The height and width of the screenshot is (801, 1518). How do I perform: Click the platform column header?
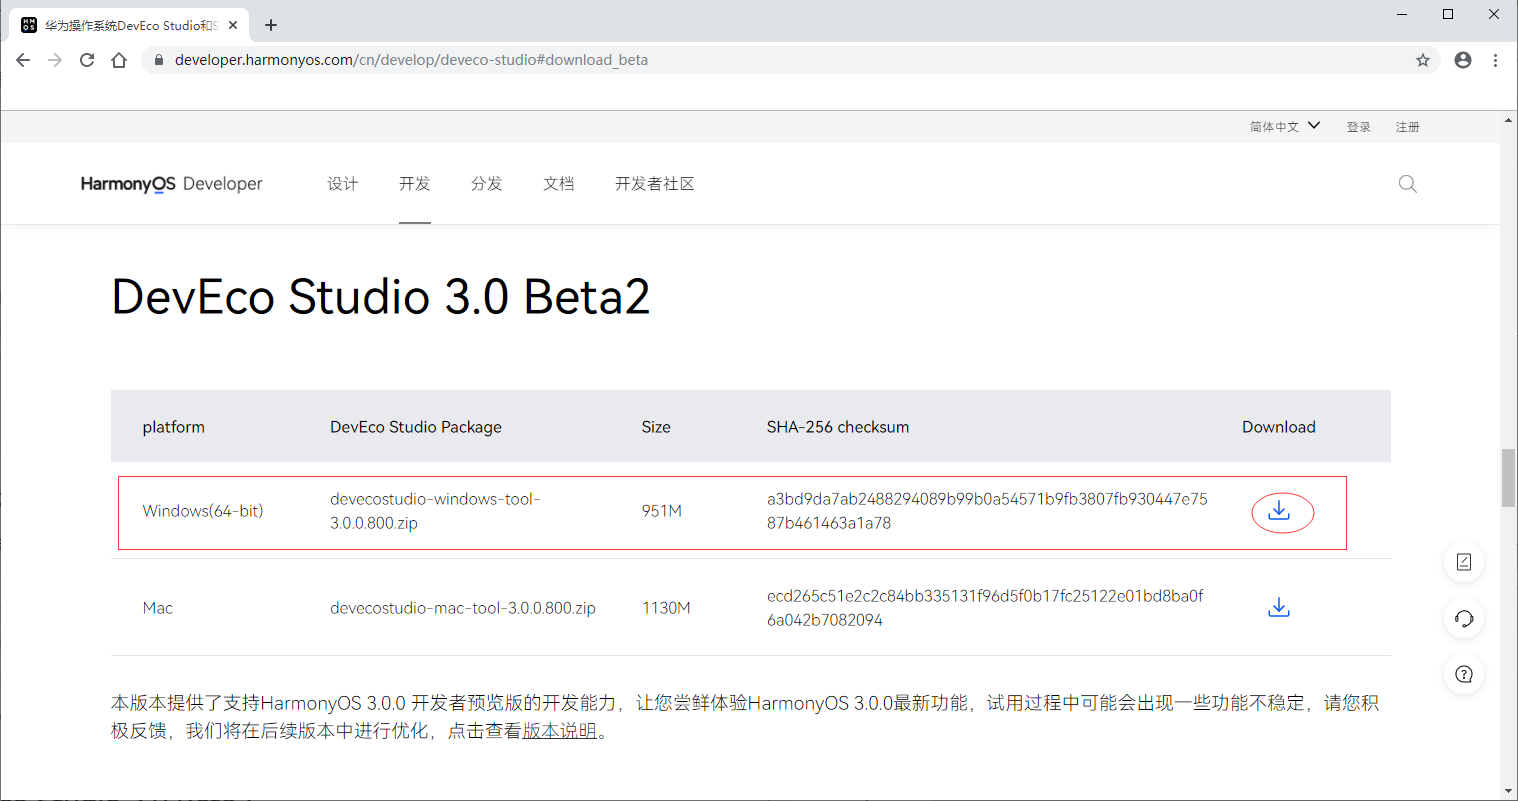pos(174,427)
